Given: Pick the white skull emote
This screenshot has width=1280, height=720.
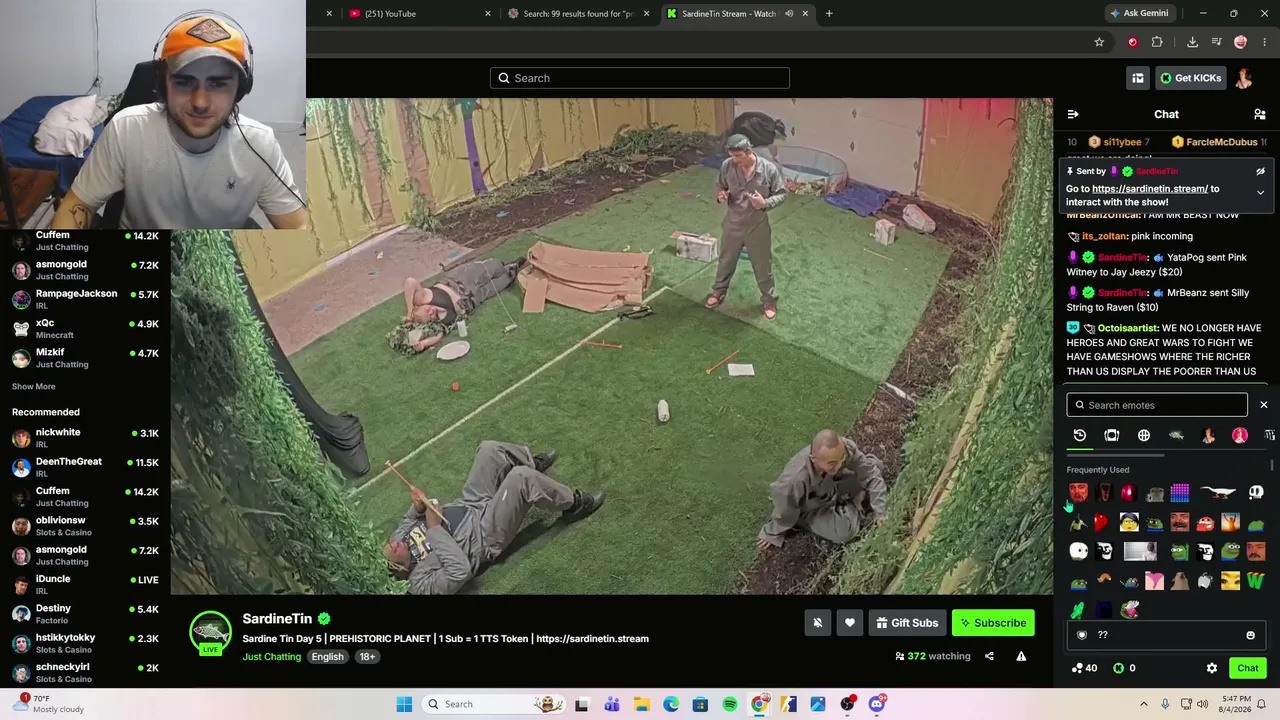Looking at the screenshot, I should coord(1256,492).
